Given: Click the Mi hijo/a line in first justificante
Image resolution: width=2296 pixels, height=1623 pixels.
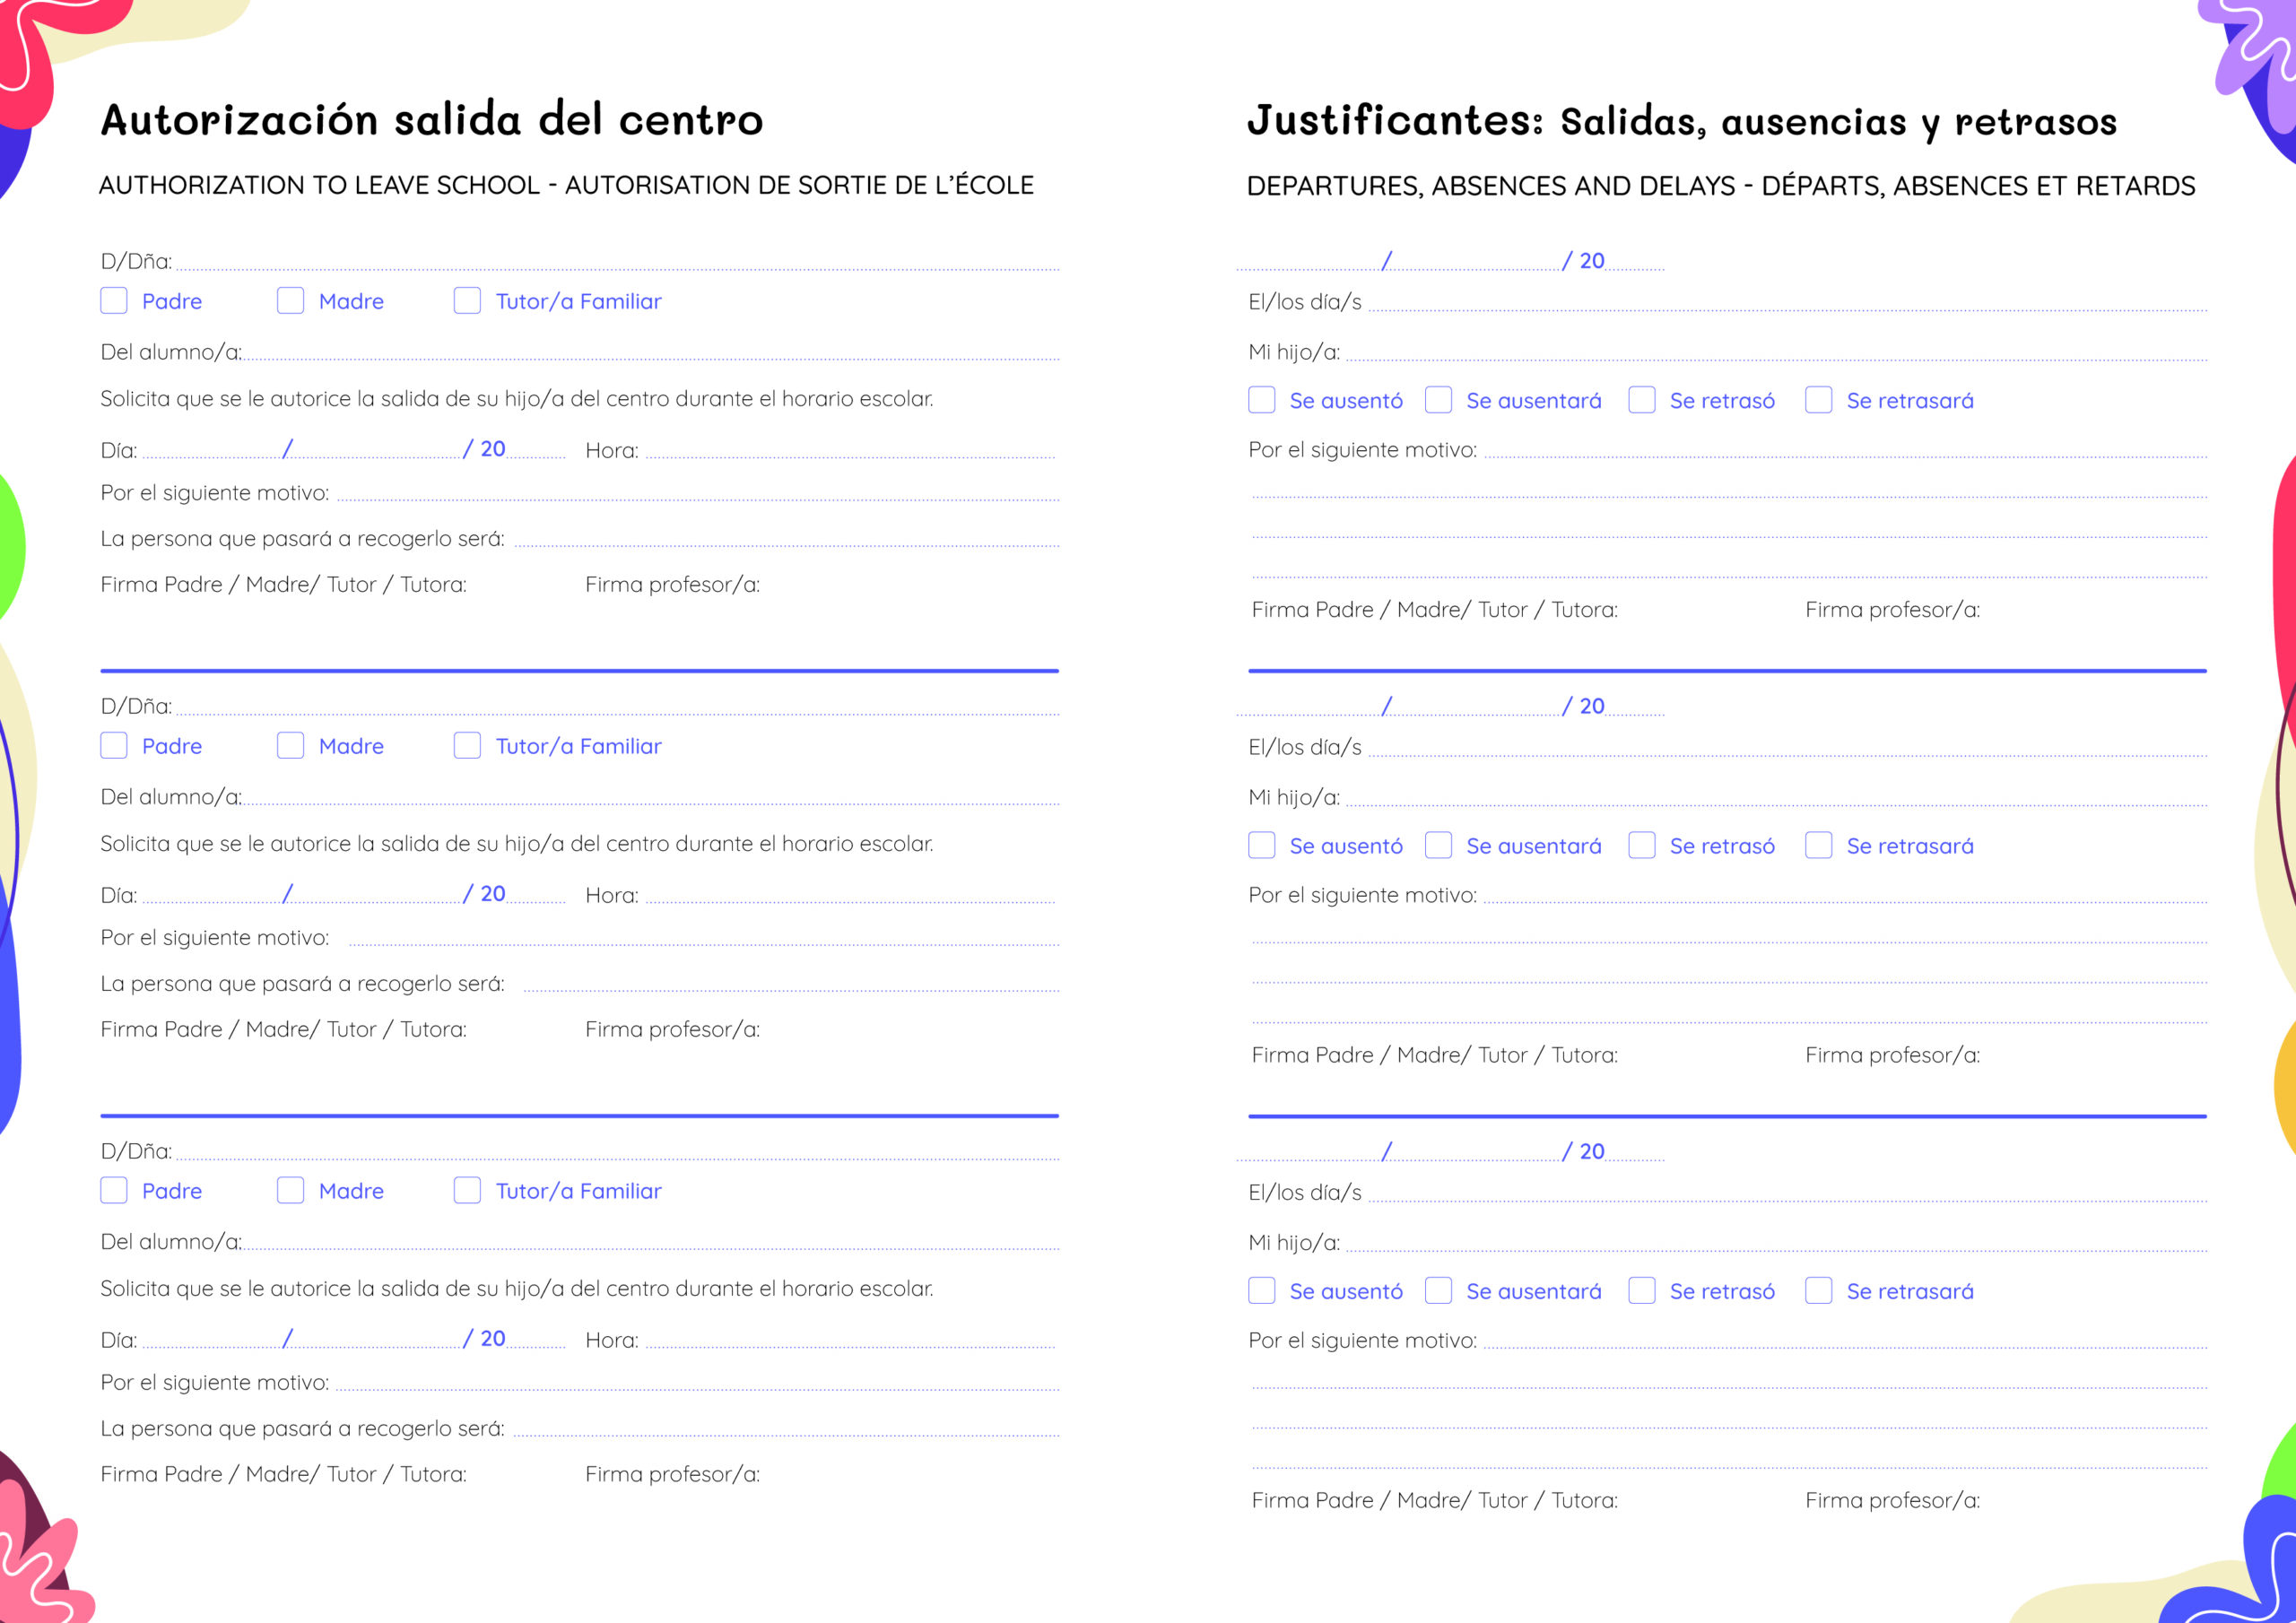Looking at the screenshot, I should tap(1776, 353).
